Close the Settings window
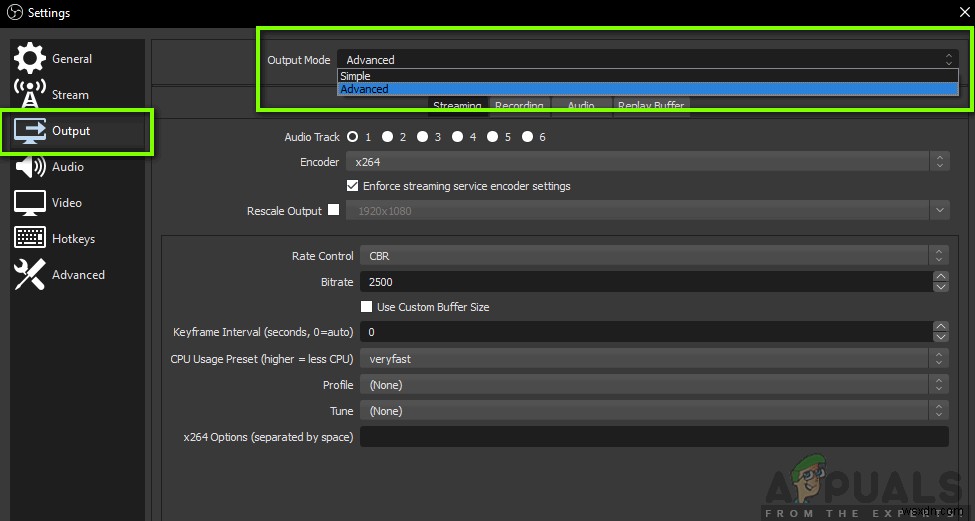This screenshot has width=975, height=521. pyautogui.click(x=964, y=12)
